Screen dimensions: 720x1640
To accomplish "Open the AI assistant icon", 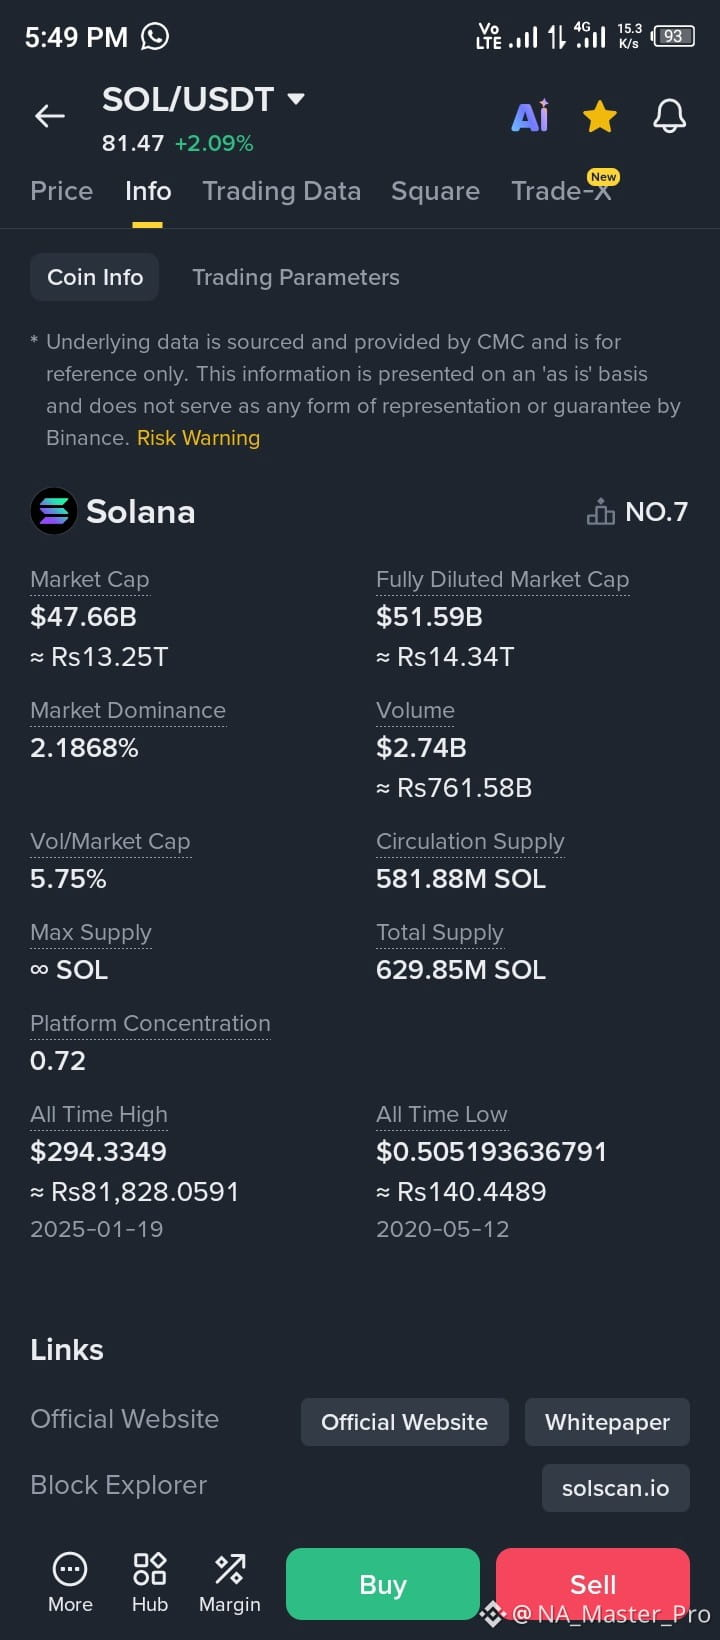I will (x=530, y=116).
